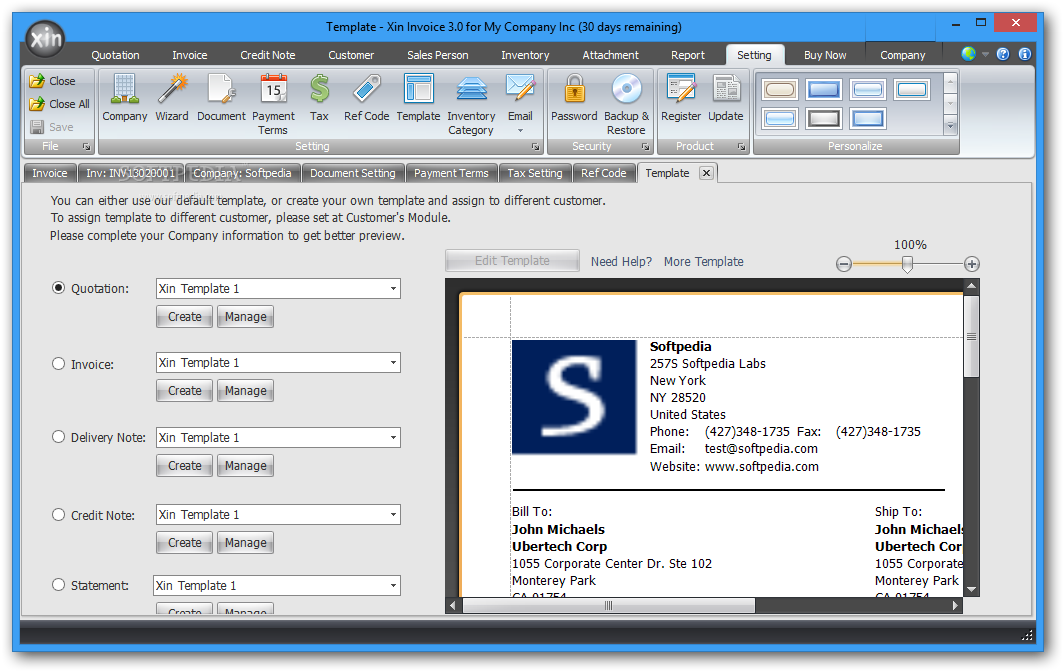This screenshot has height=672, width=1064.
Task: Click the Edit Template button
Action: click(512, 261)
